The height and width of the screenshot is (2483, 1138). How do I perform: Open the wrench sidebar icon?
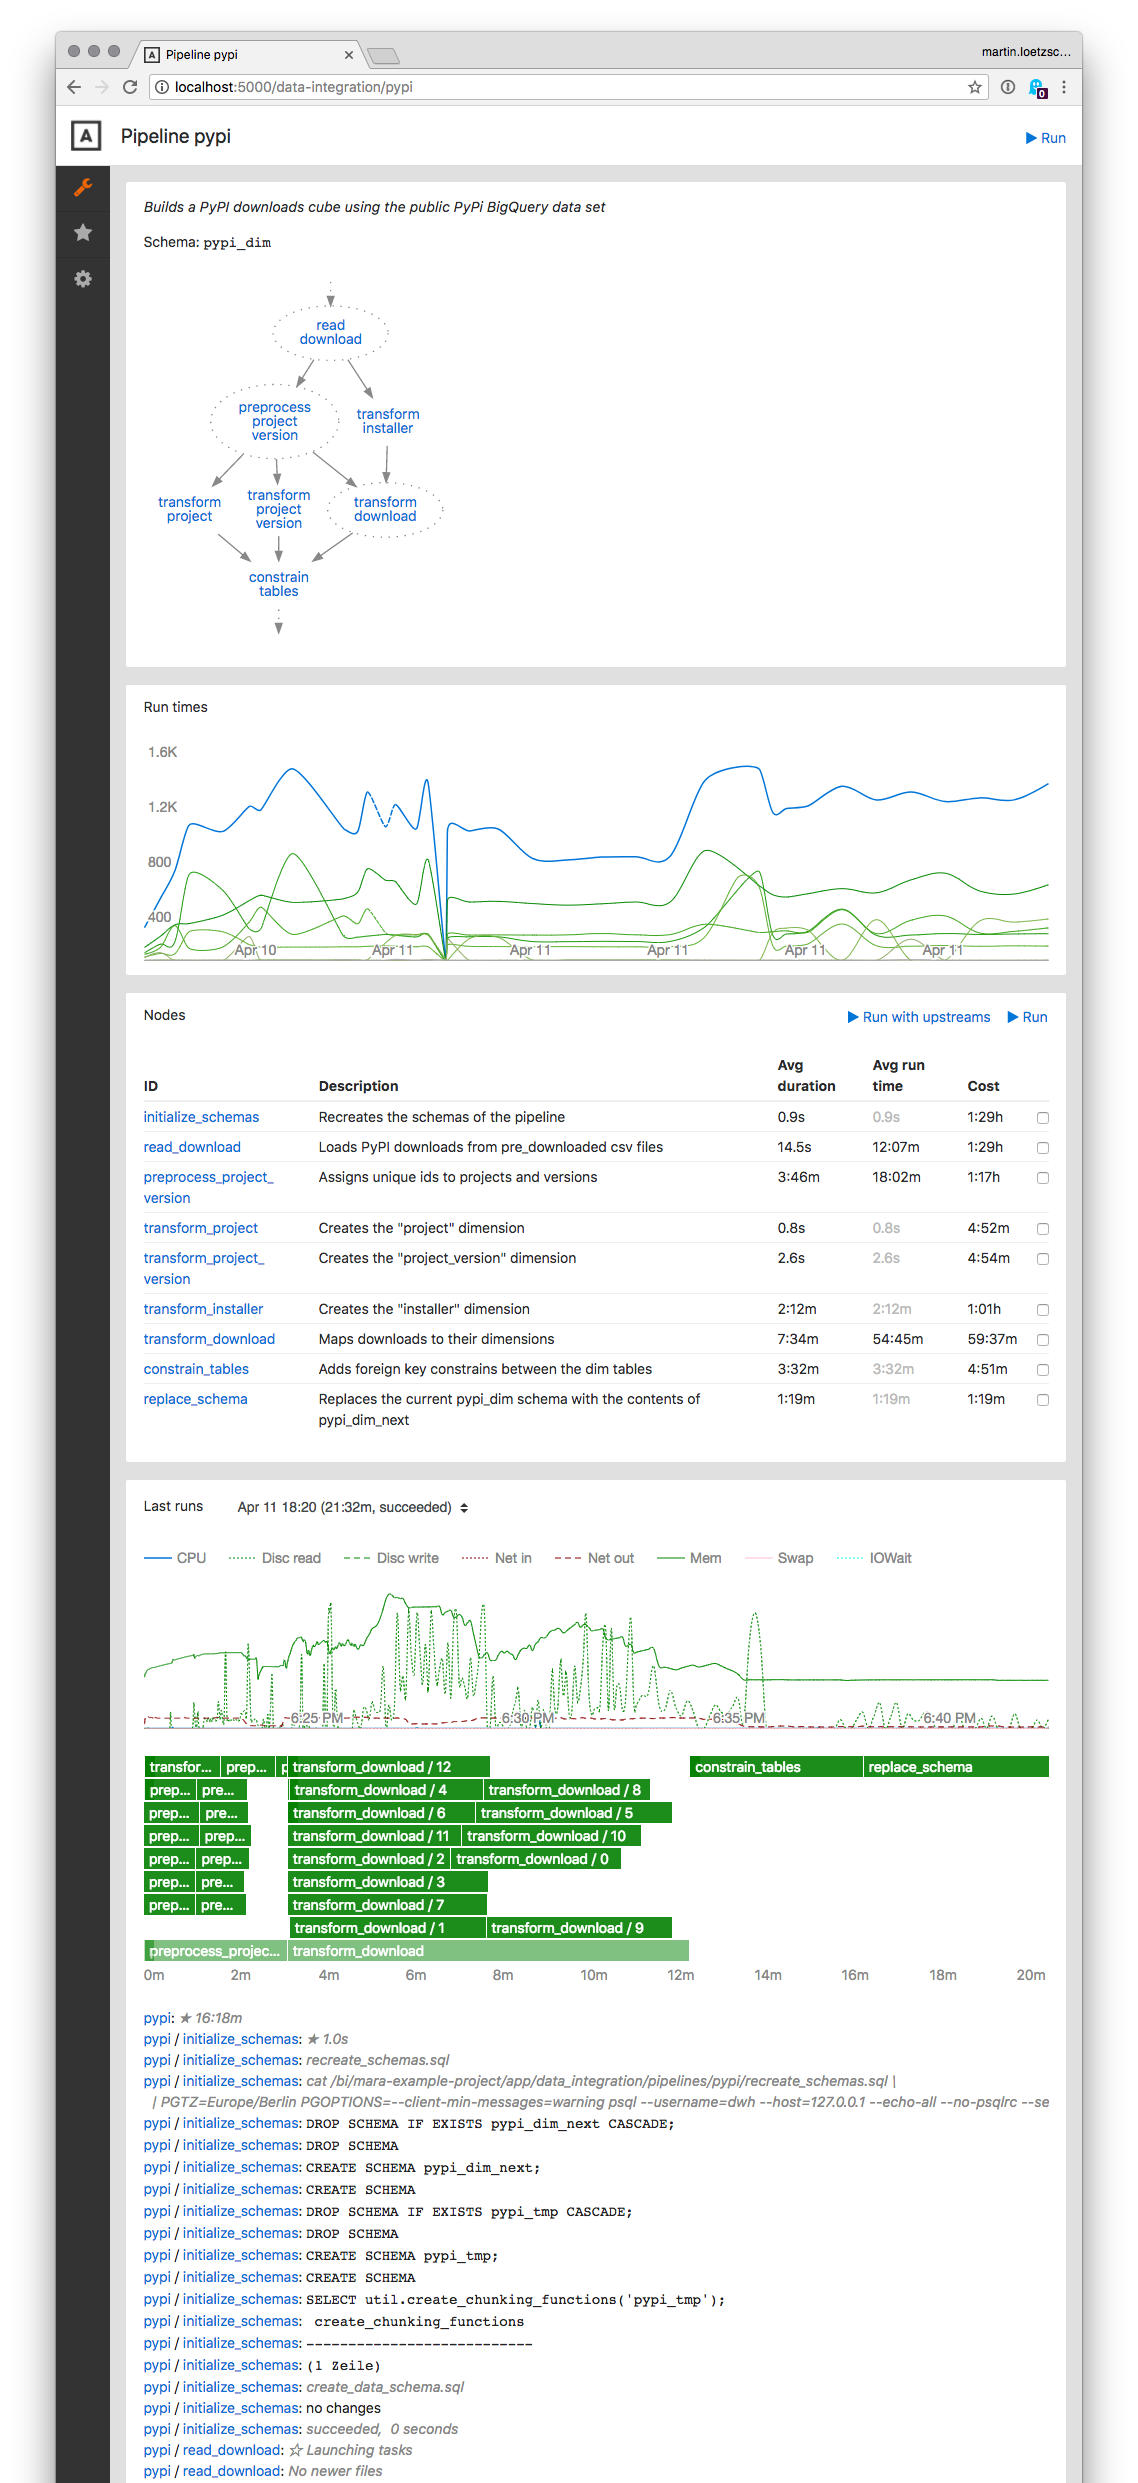pyautogui.click(x=83, y=187)
